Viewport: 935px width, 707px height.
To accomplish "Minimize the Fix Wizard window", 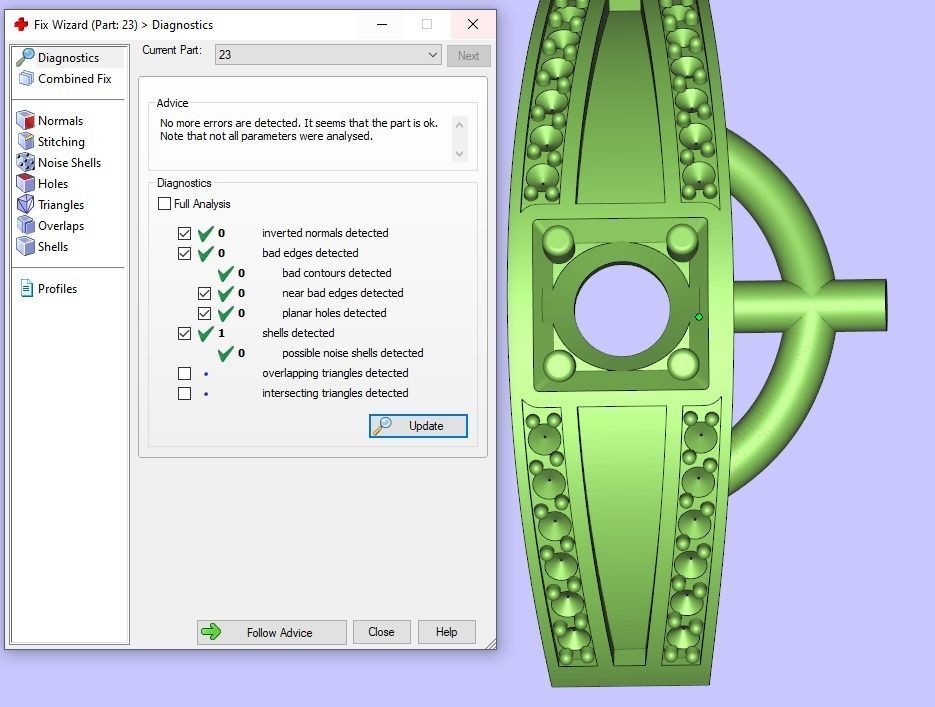I will click(x=382, y=24).
